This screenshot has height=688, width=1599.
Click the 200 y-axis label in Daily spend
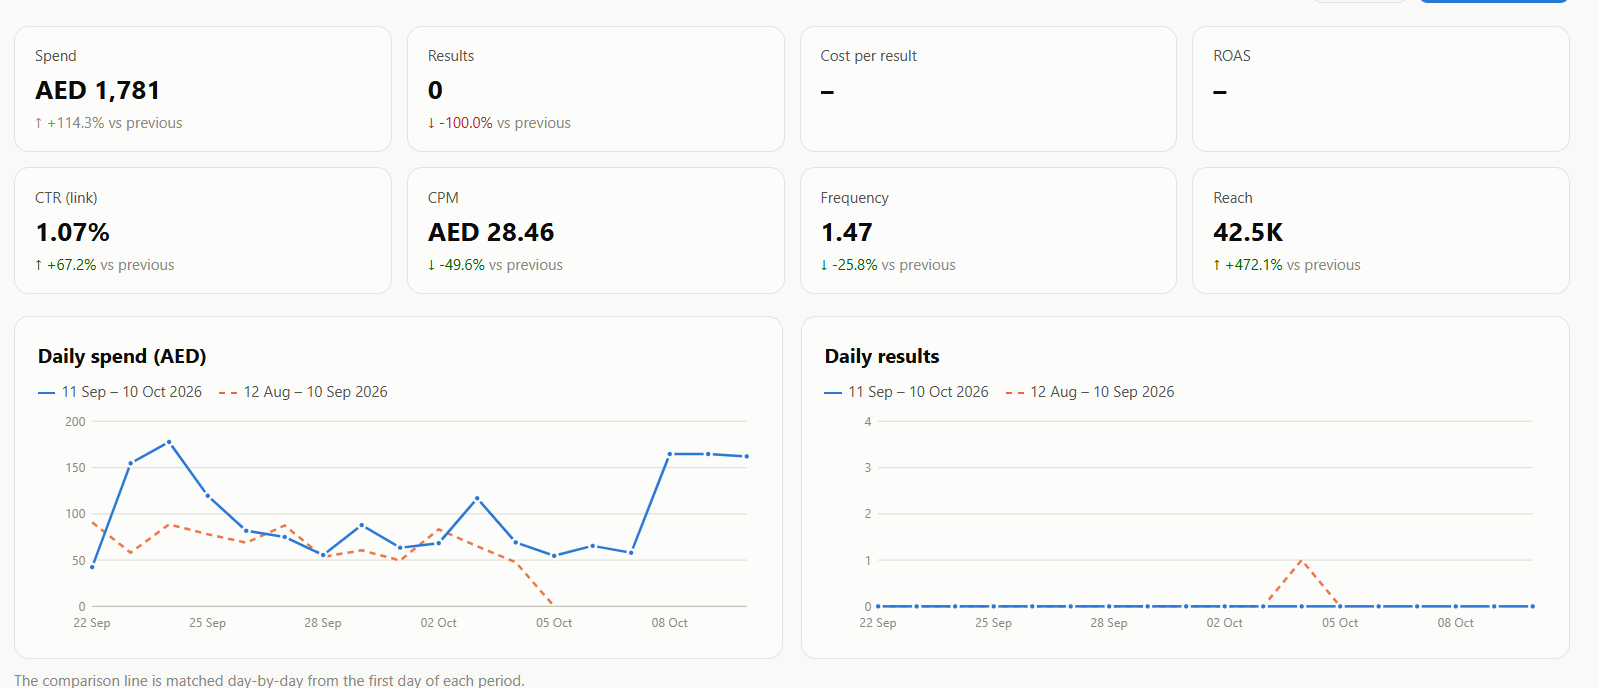coord(75,422)
